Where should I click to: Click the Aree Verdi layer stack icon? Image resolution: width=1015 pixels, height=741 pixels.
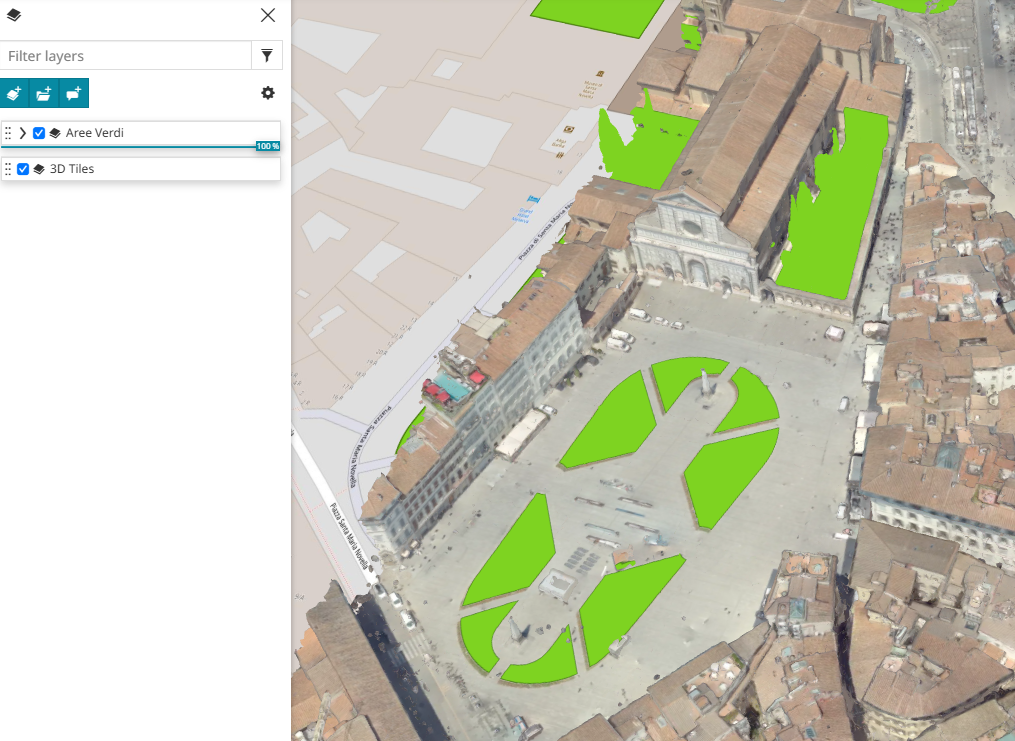55,133
